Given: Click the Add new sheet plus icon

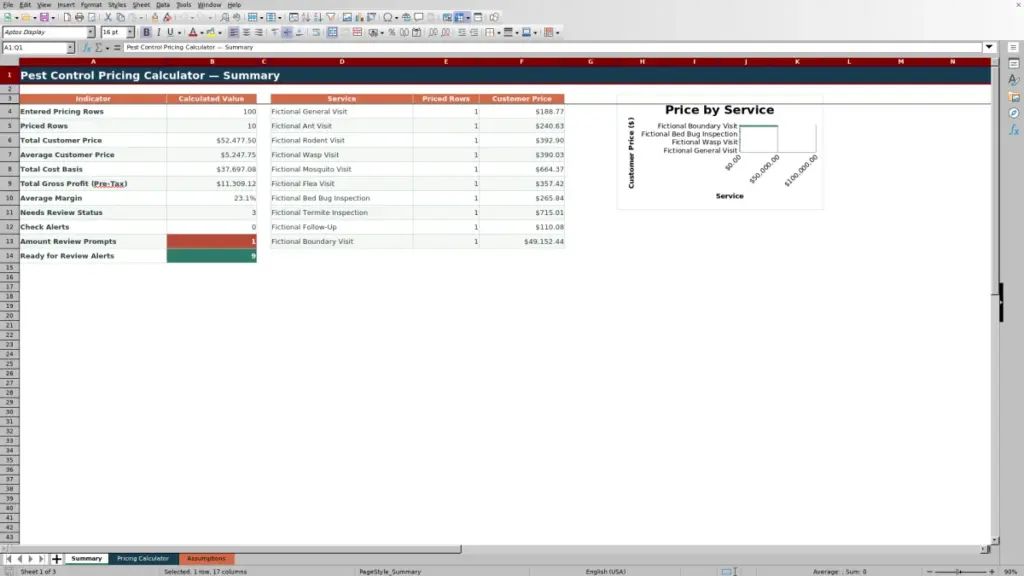Looking at the screenshot, I should tap(56, 558).
